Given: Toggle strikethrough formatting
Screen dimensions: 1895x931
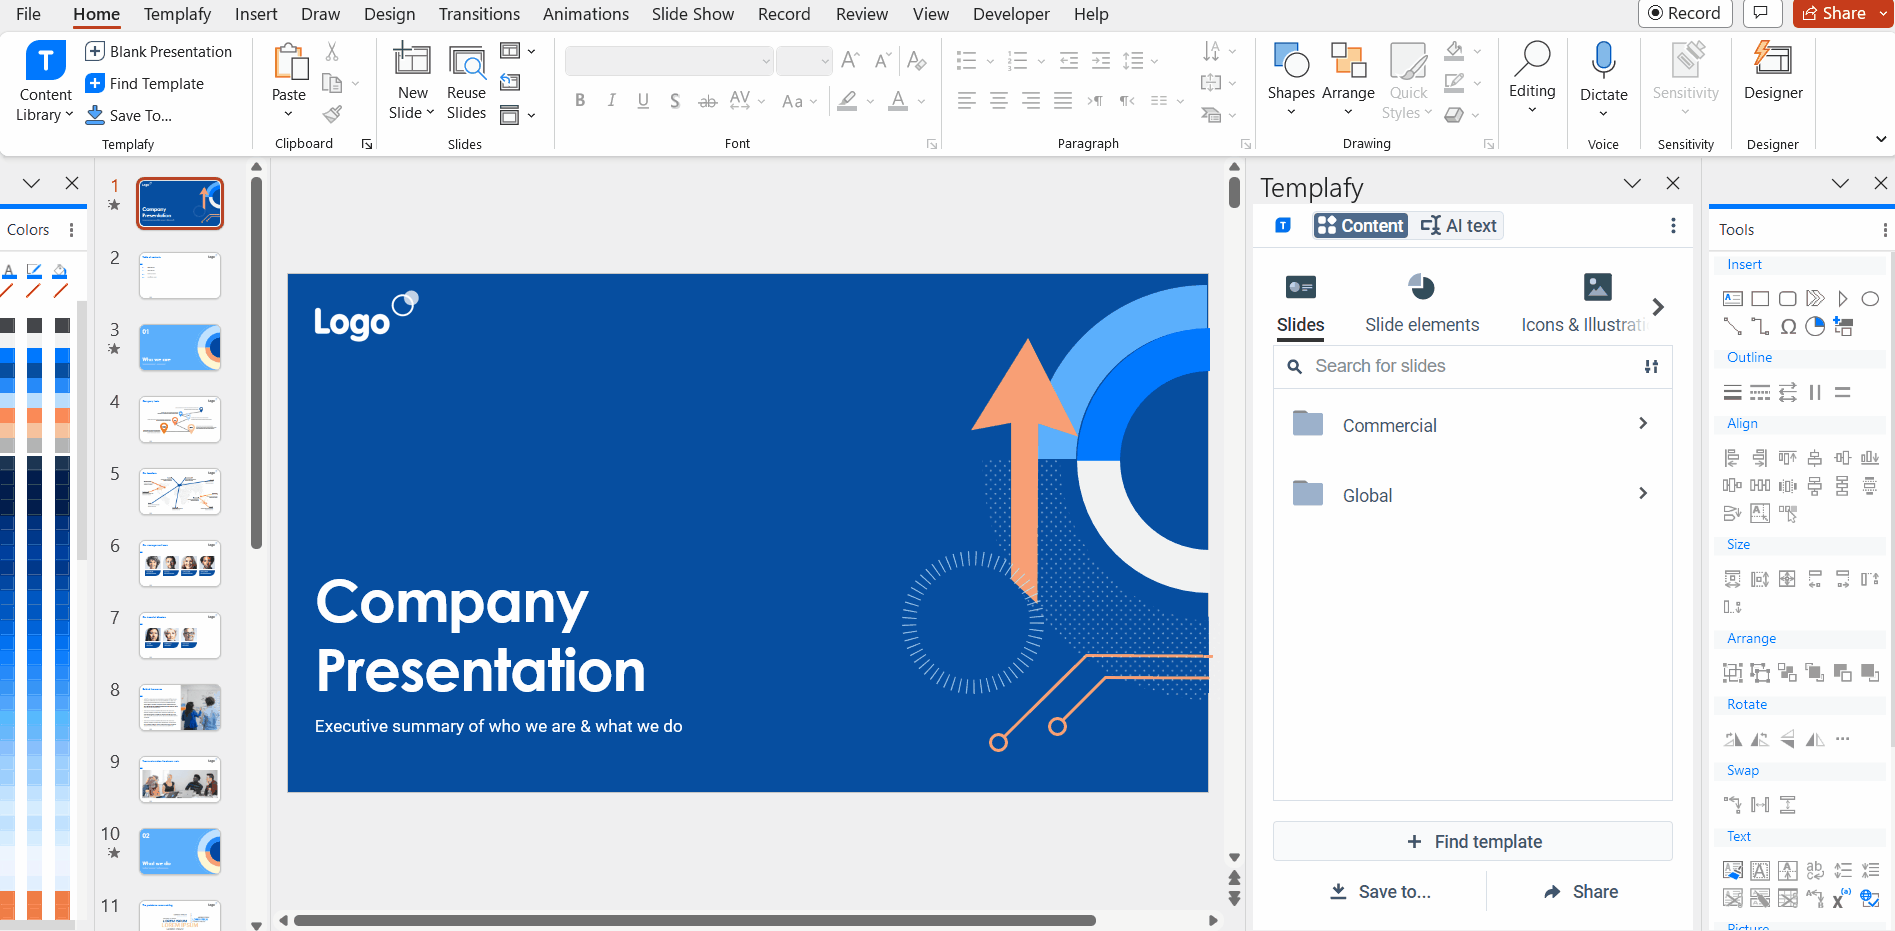Looking at the screenshot, I should tap(707, 100).
